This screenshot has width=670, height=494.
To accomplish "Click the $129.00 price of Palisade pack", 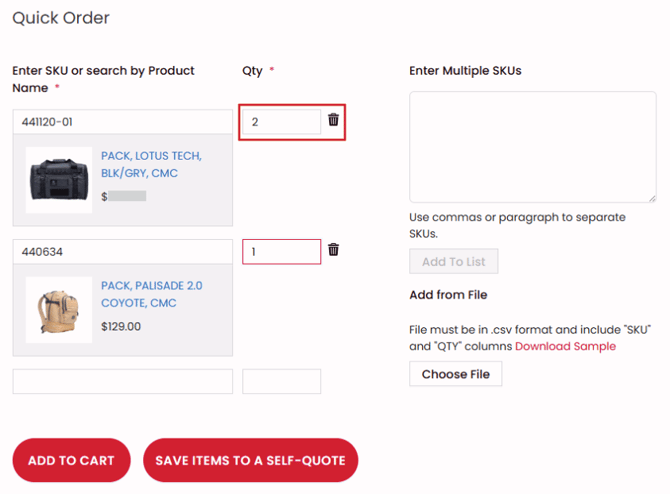I will (x=121, y=326).
